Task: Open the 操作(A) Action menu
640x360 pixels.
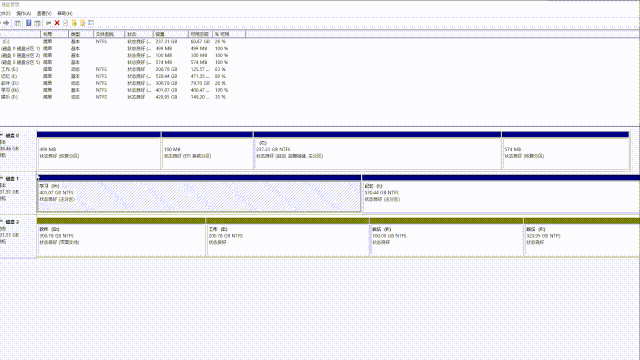Action: (x=23, y=13)
